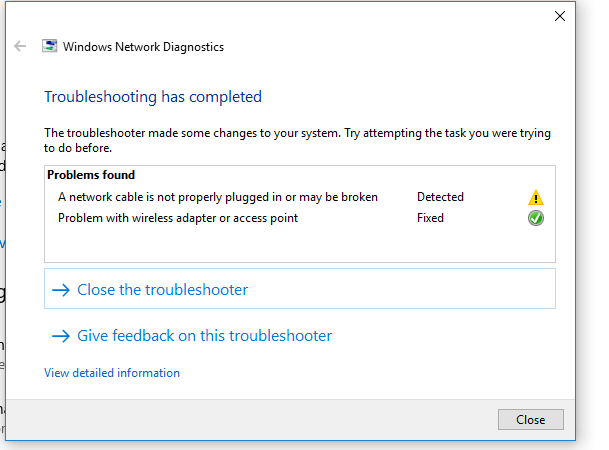609x450 pixels.
Task: Choose Close the troubleshooter option
Action: coord(162,290)
